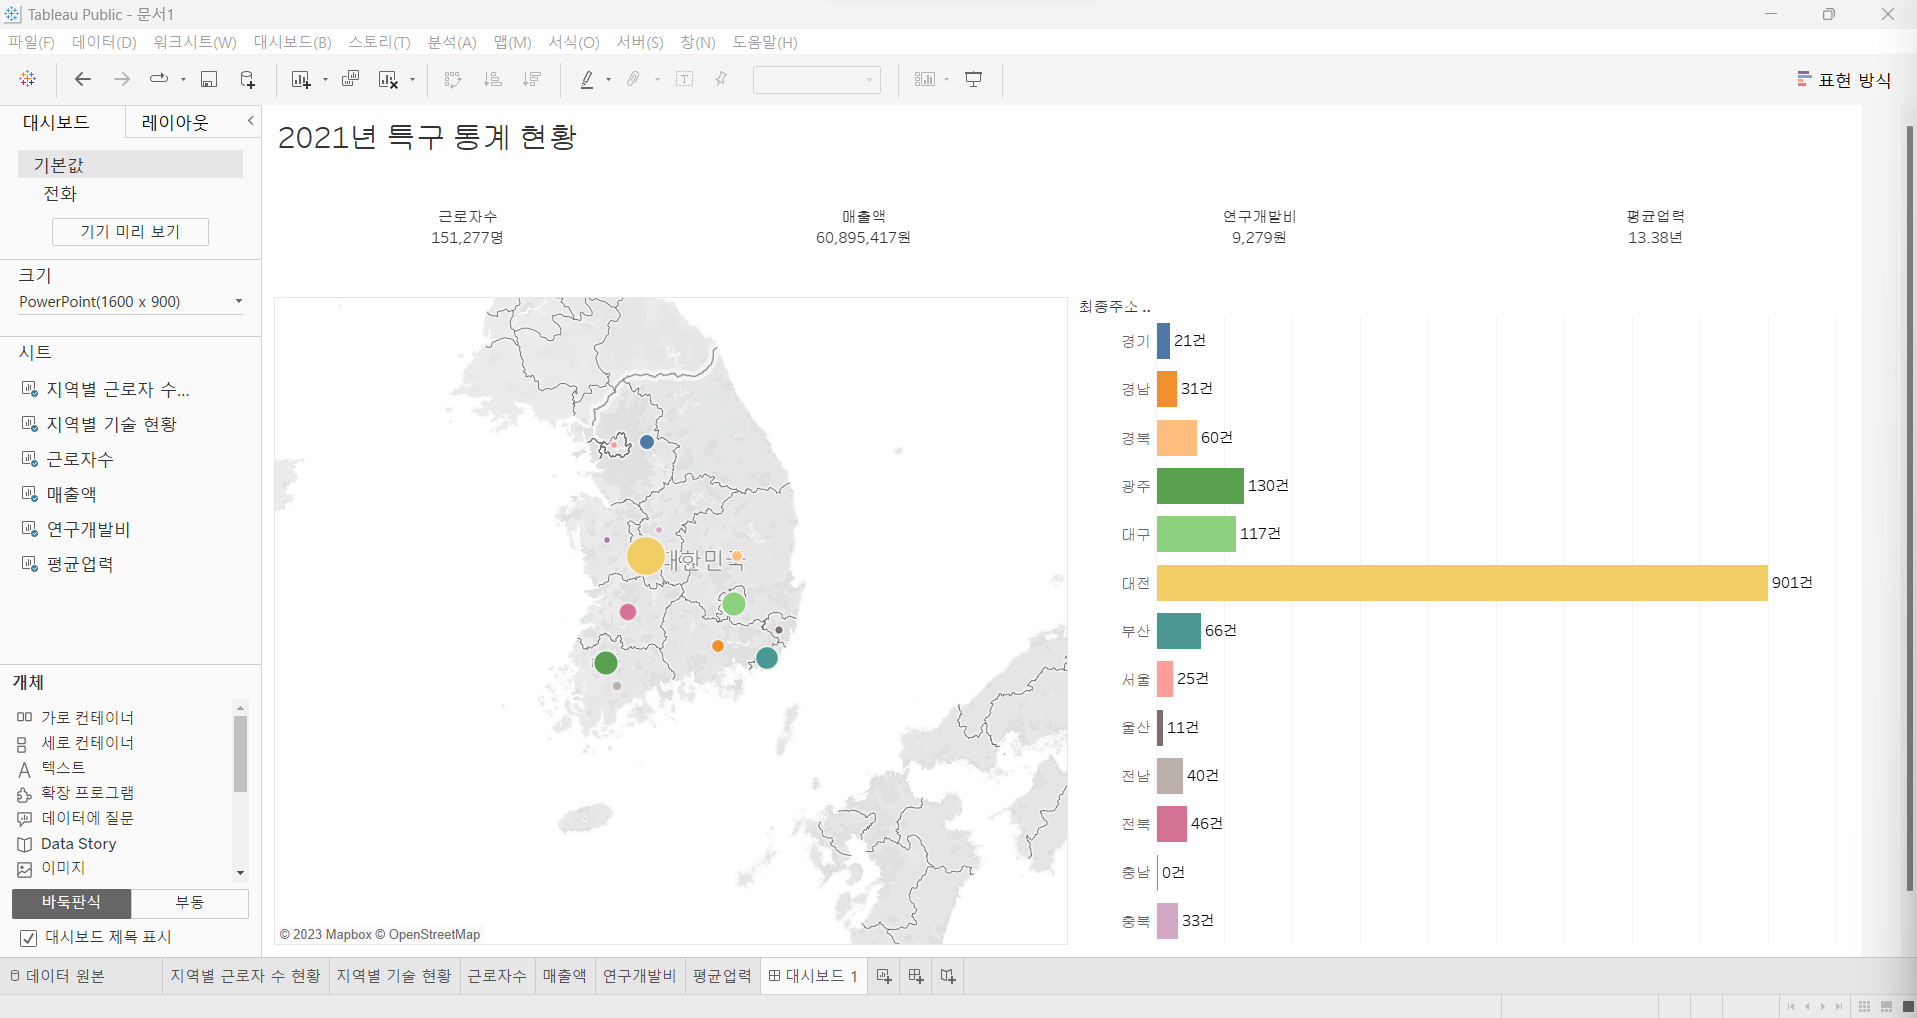Click the presentation mode icon
The image size is (1917, 1018).
[973, 79]
